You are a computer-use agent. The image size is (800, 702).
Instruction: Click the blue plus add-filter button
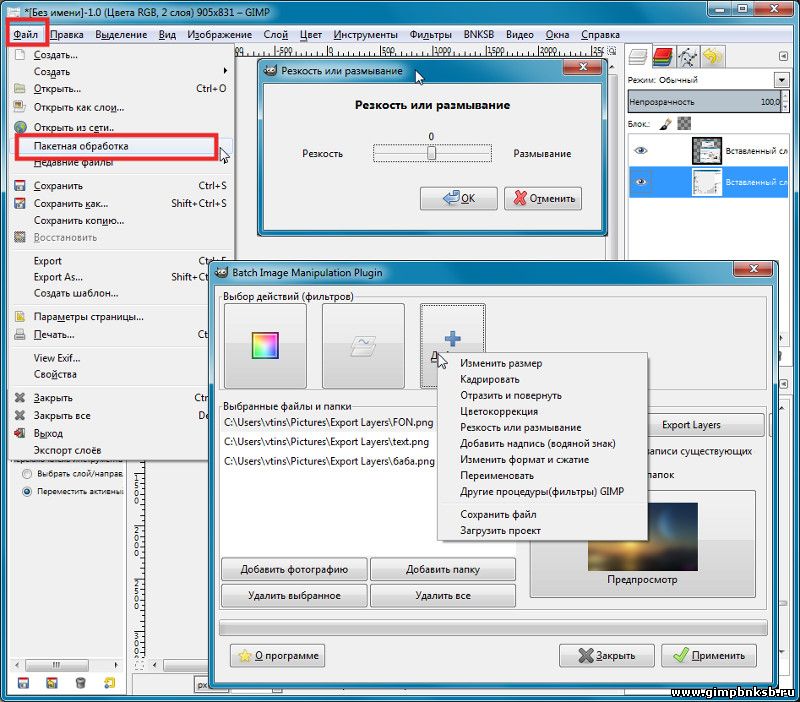(x=453, y=338)
